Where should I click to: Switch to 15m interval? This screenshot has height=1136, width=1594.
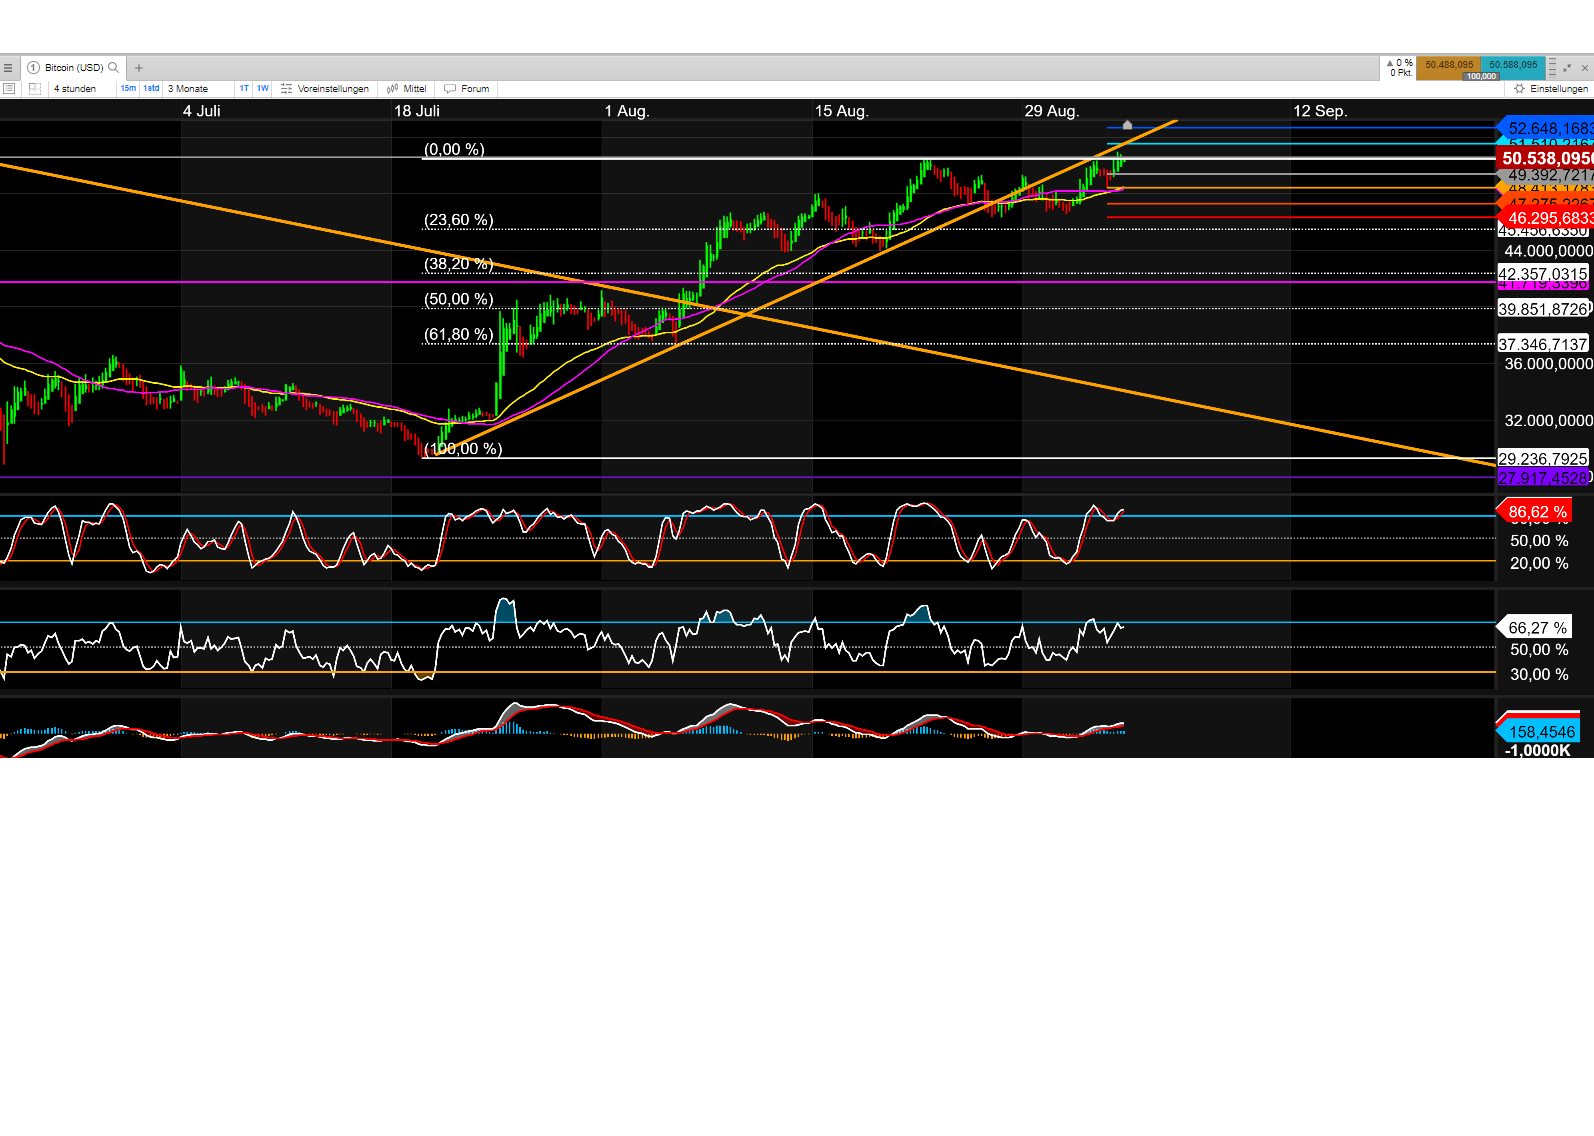pos(128,89)
